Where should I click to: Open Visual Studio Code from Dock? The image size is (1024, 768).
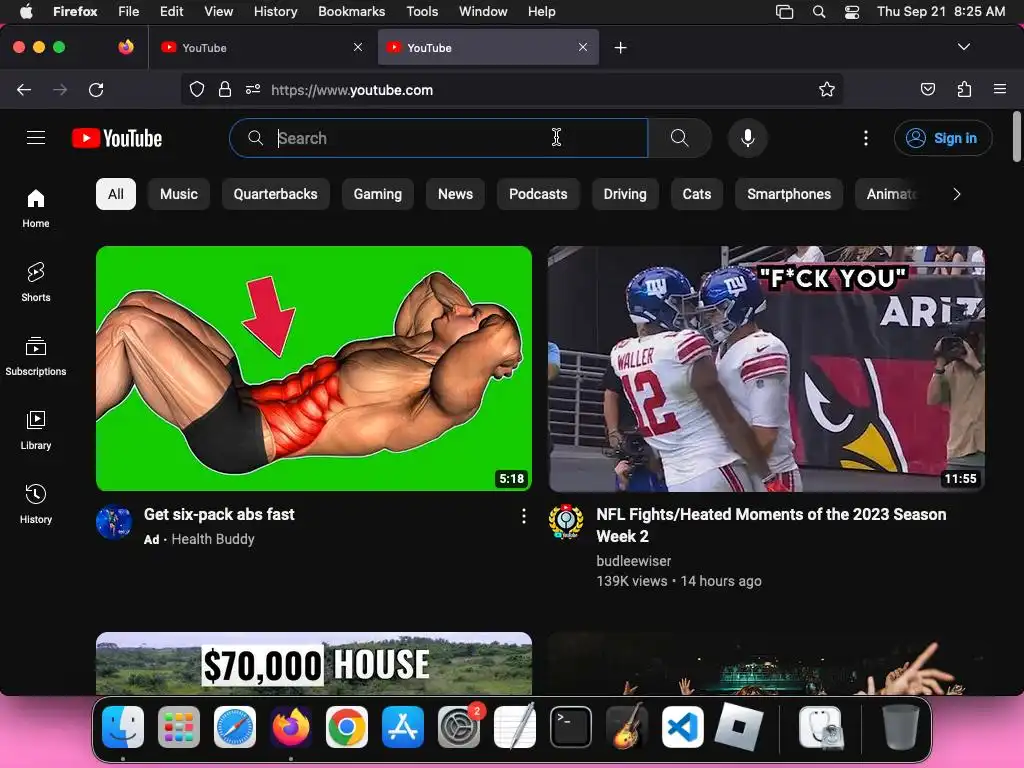click(682, 727)
